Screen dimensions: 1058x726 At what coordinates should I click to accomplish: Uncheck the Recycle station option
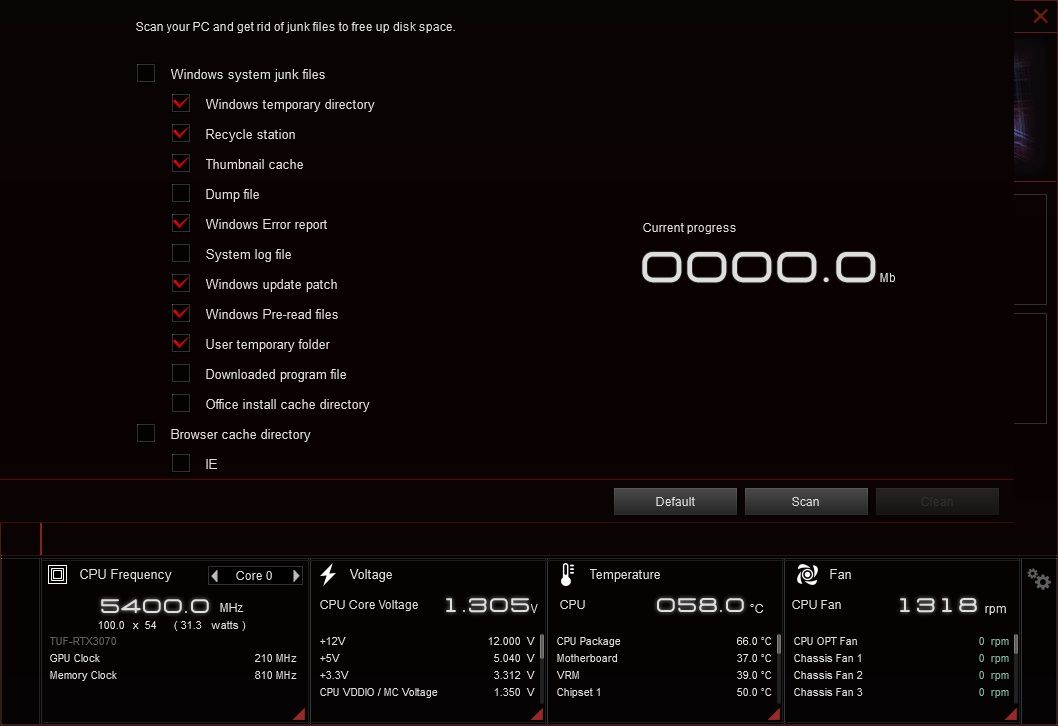pyautogui.click(x=181, y=133)
